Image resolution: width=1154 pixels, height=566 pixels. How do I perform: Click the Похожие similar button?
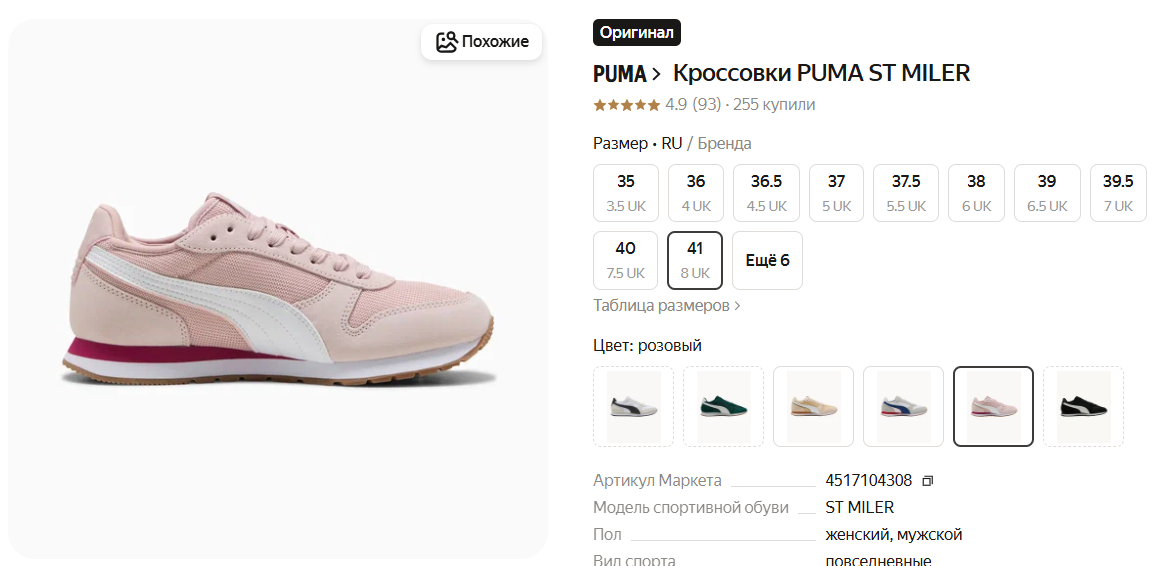(x=482, y=42)
